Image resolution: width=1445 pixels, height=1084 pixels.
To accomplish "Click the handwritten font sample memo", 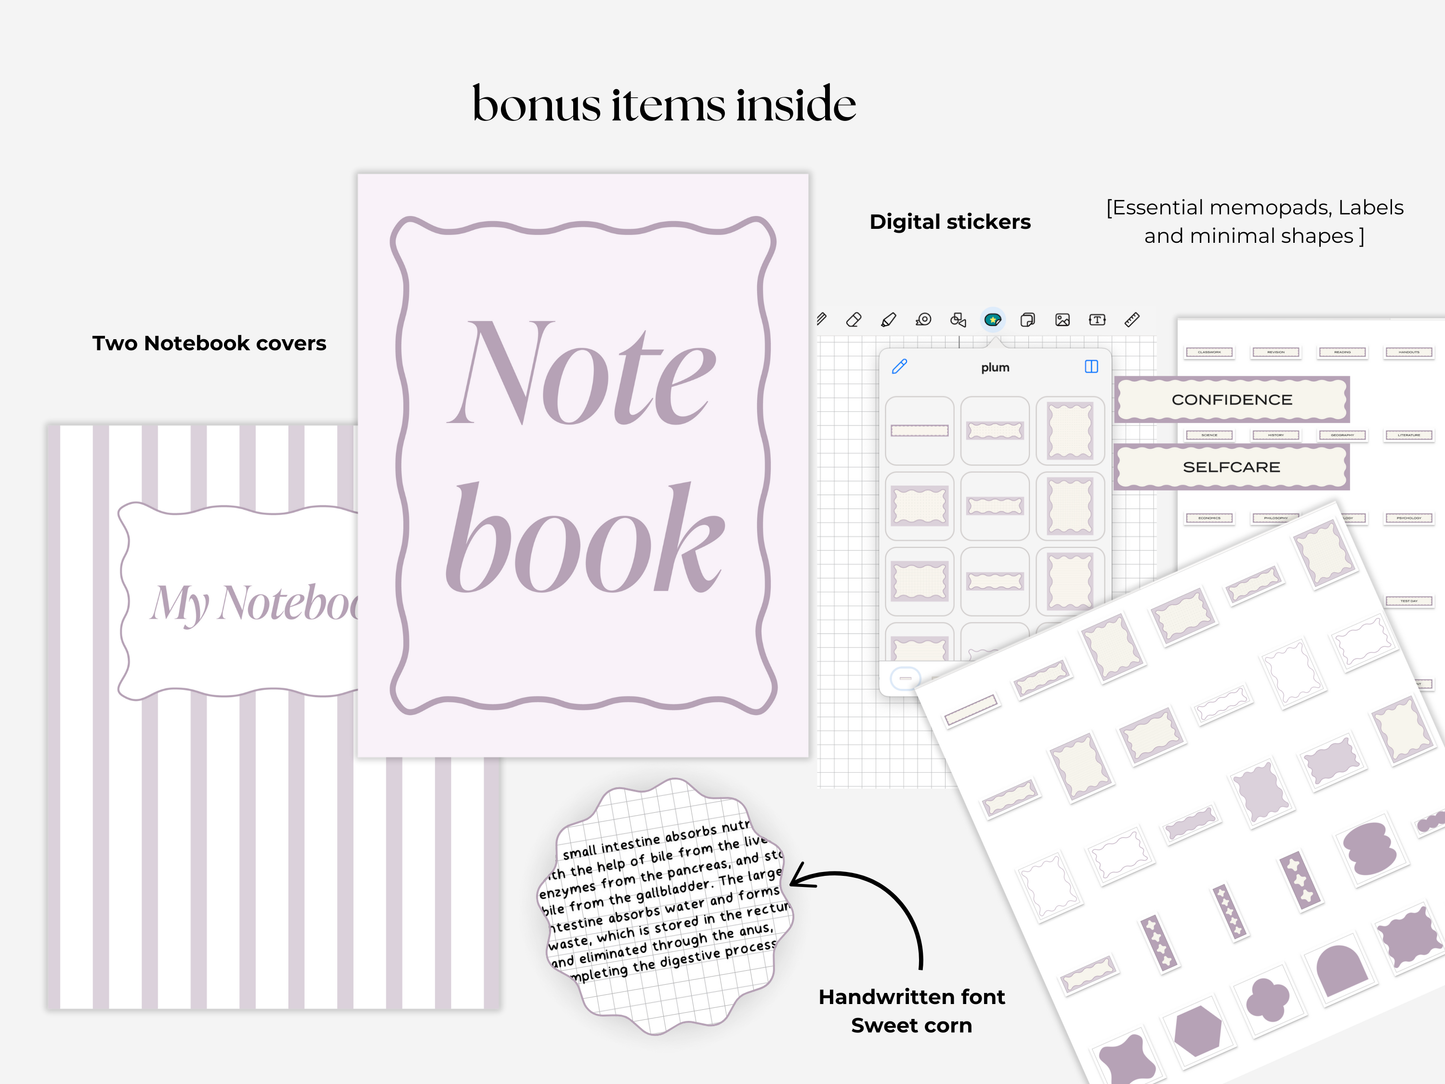I will point(667,905).
